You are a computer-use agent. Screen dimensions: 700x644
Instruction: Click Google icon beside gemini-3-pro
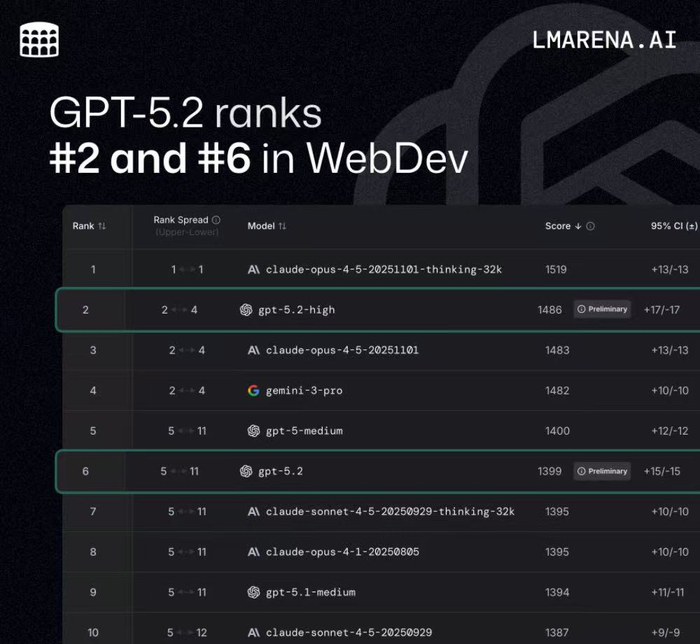(254, 391)
